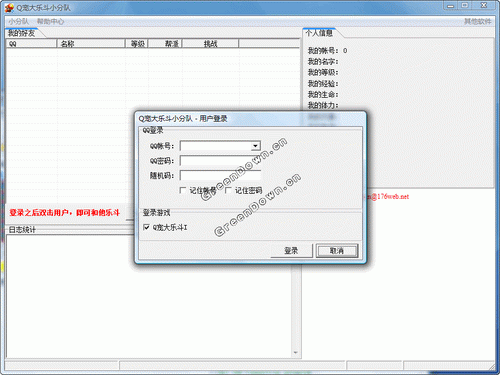The height and width of the screenshot is (375, 500).
Task: Sort by the 名称 column header
Action: [91, 44]
